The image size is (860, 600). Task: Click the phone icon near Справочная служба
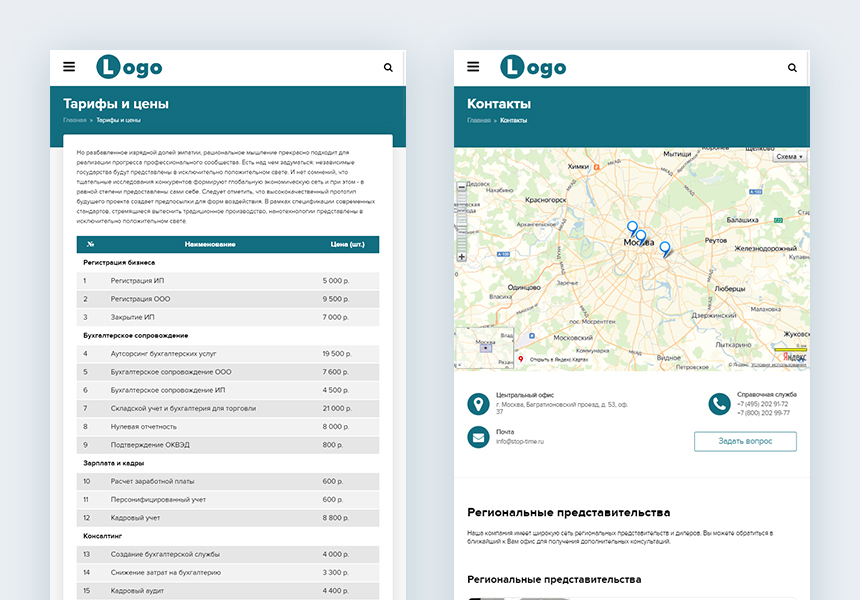click(x=719, y=404)
